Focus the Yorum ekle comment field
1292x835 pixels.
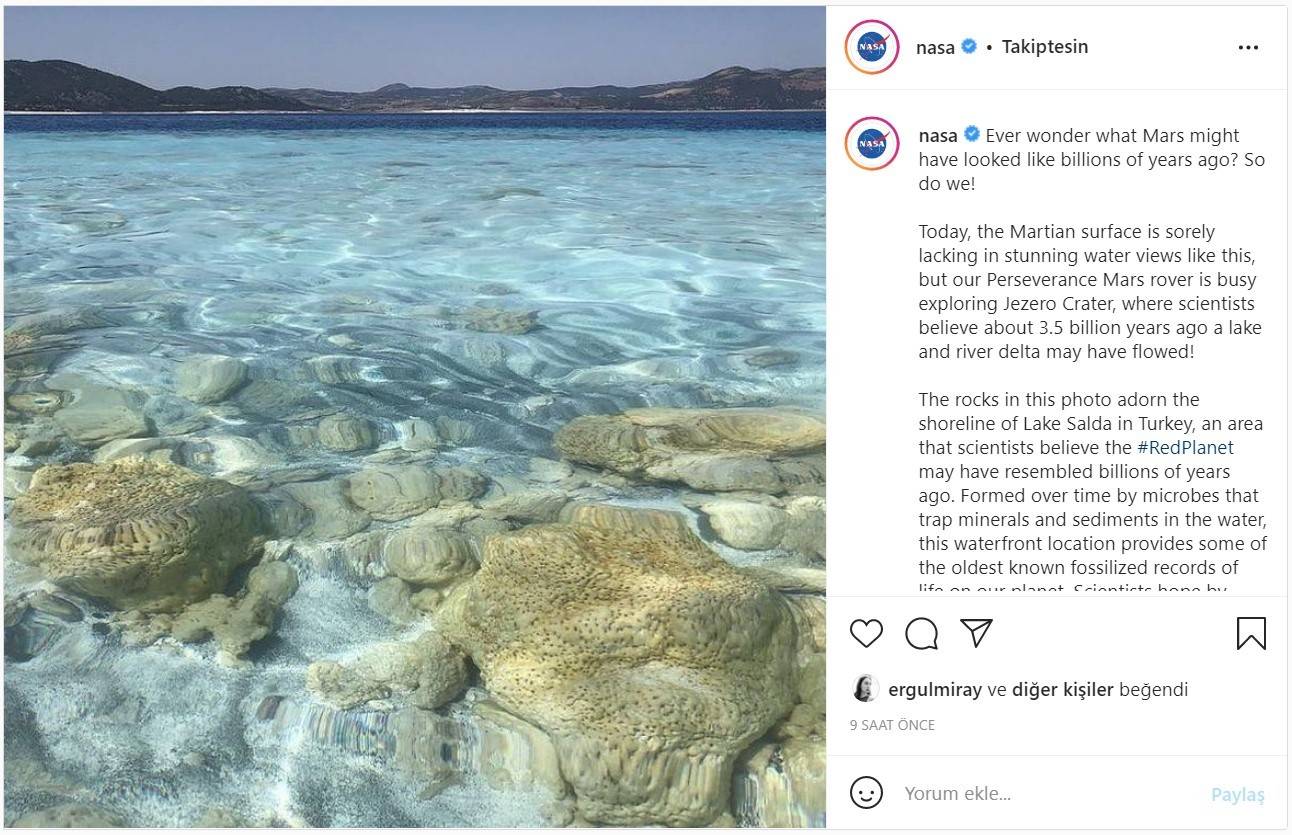[1040, 794]
